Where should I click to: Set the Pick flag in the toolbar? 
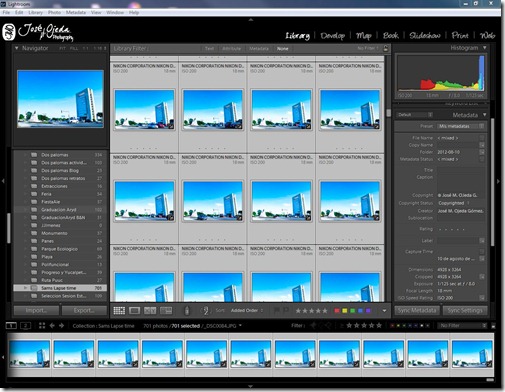point(277,310)
